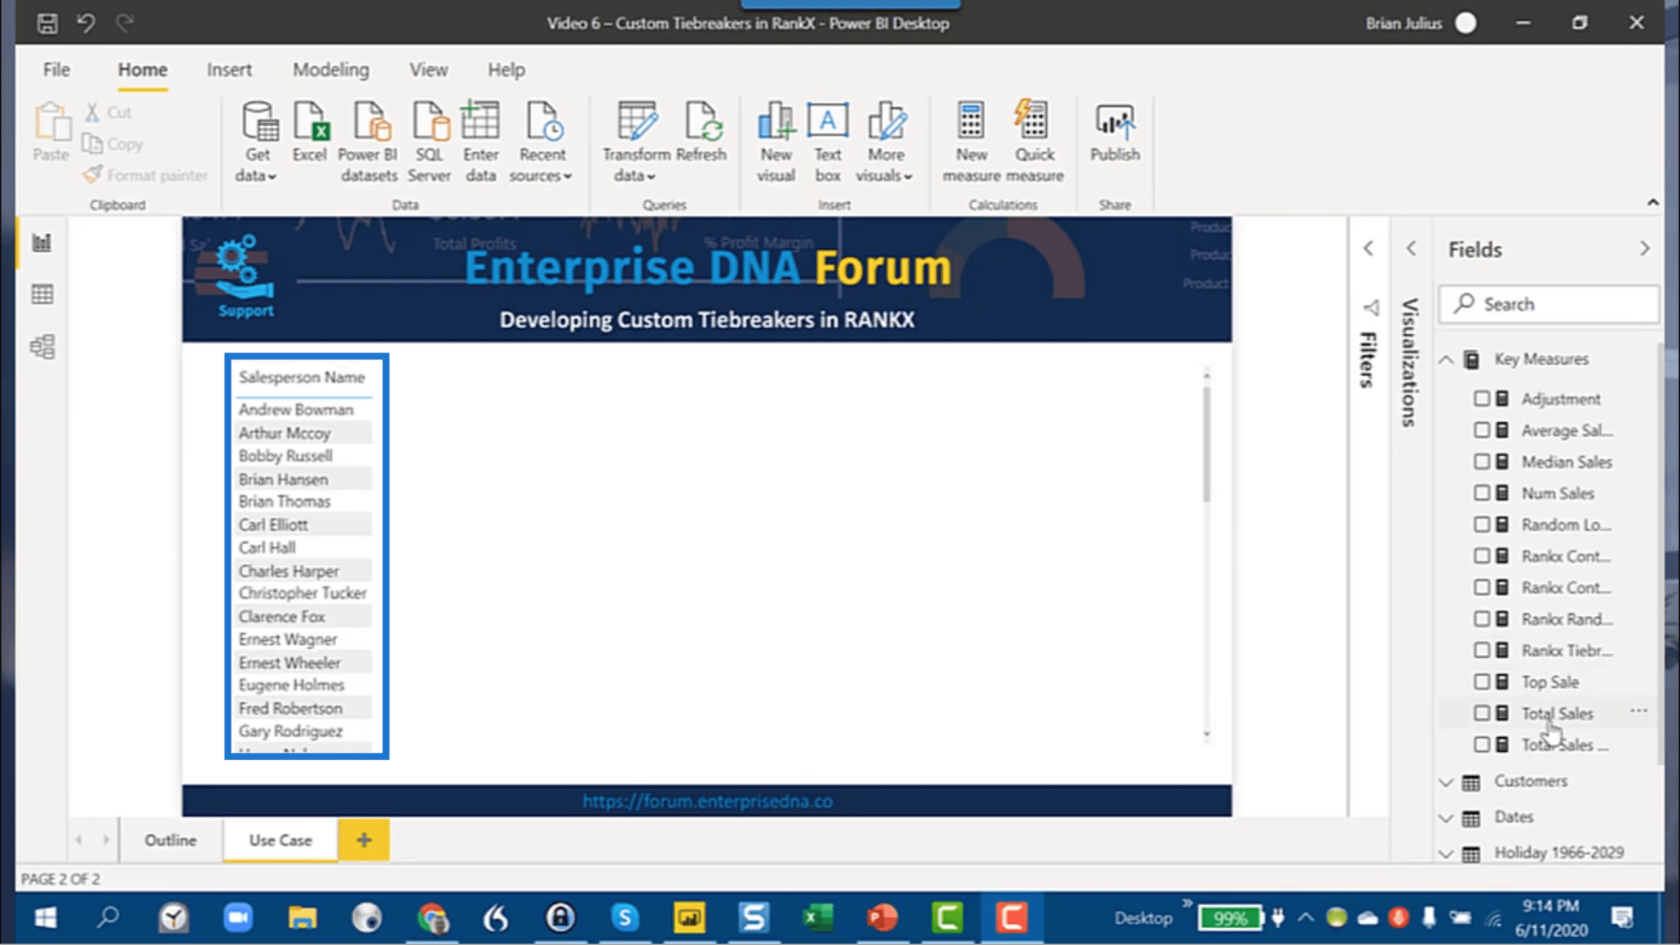The height and width of the screenshot is (945, 1680).
Task: Select Eugene Holmes in the table
Action: pyautogui.click(x=291, y=685)
